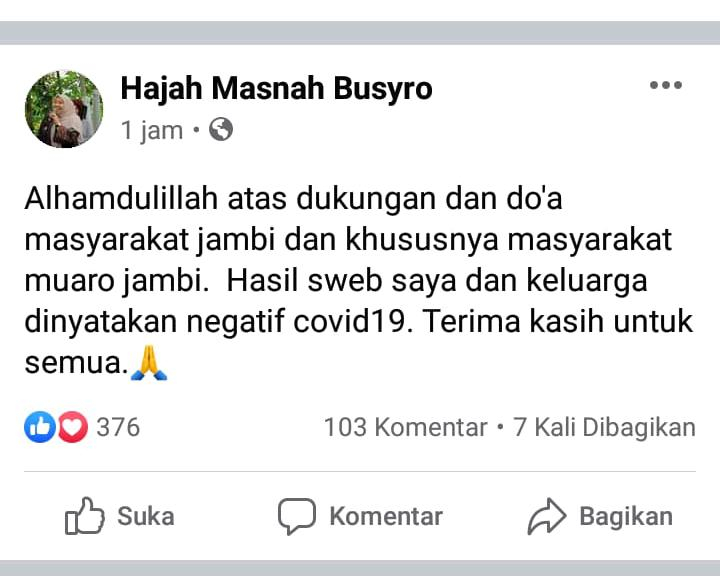Click the '1 jam' post timestamp
Image resolution: width=720 pixels, height=576 pixels.
[152, 130]
